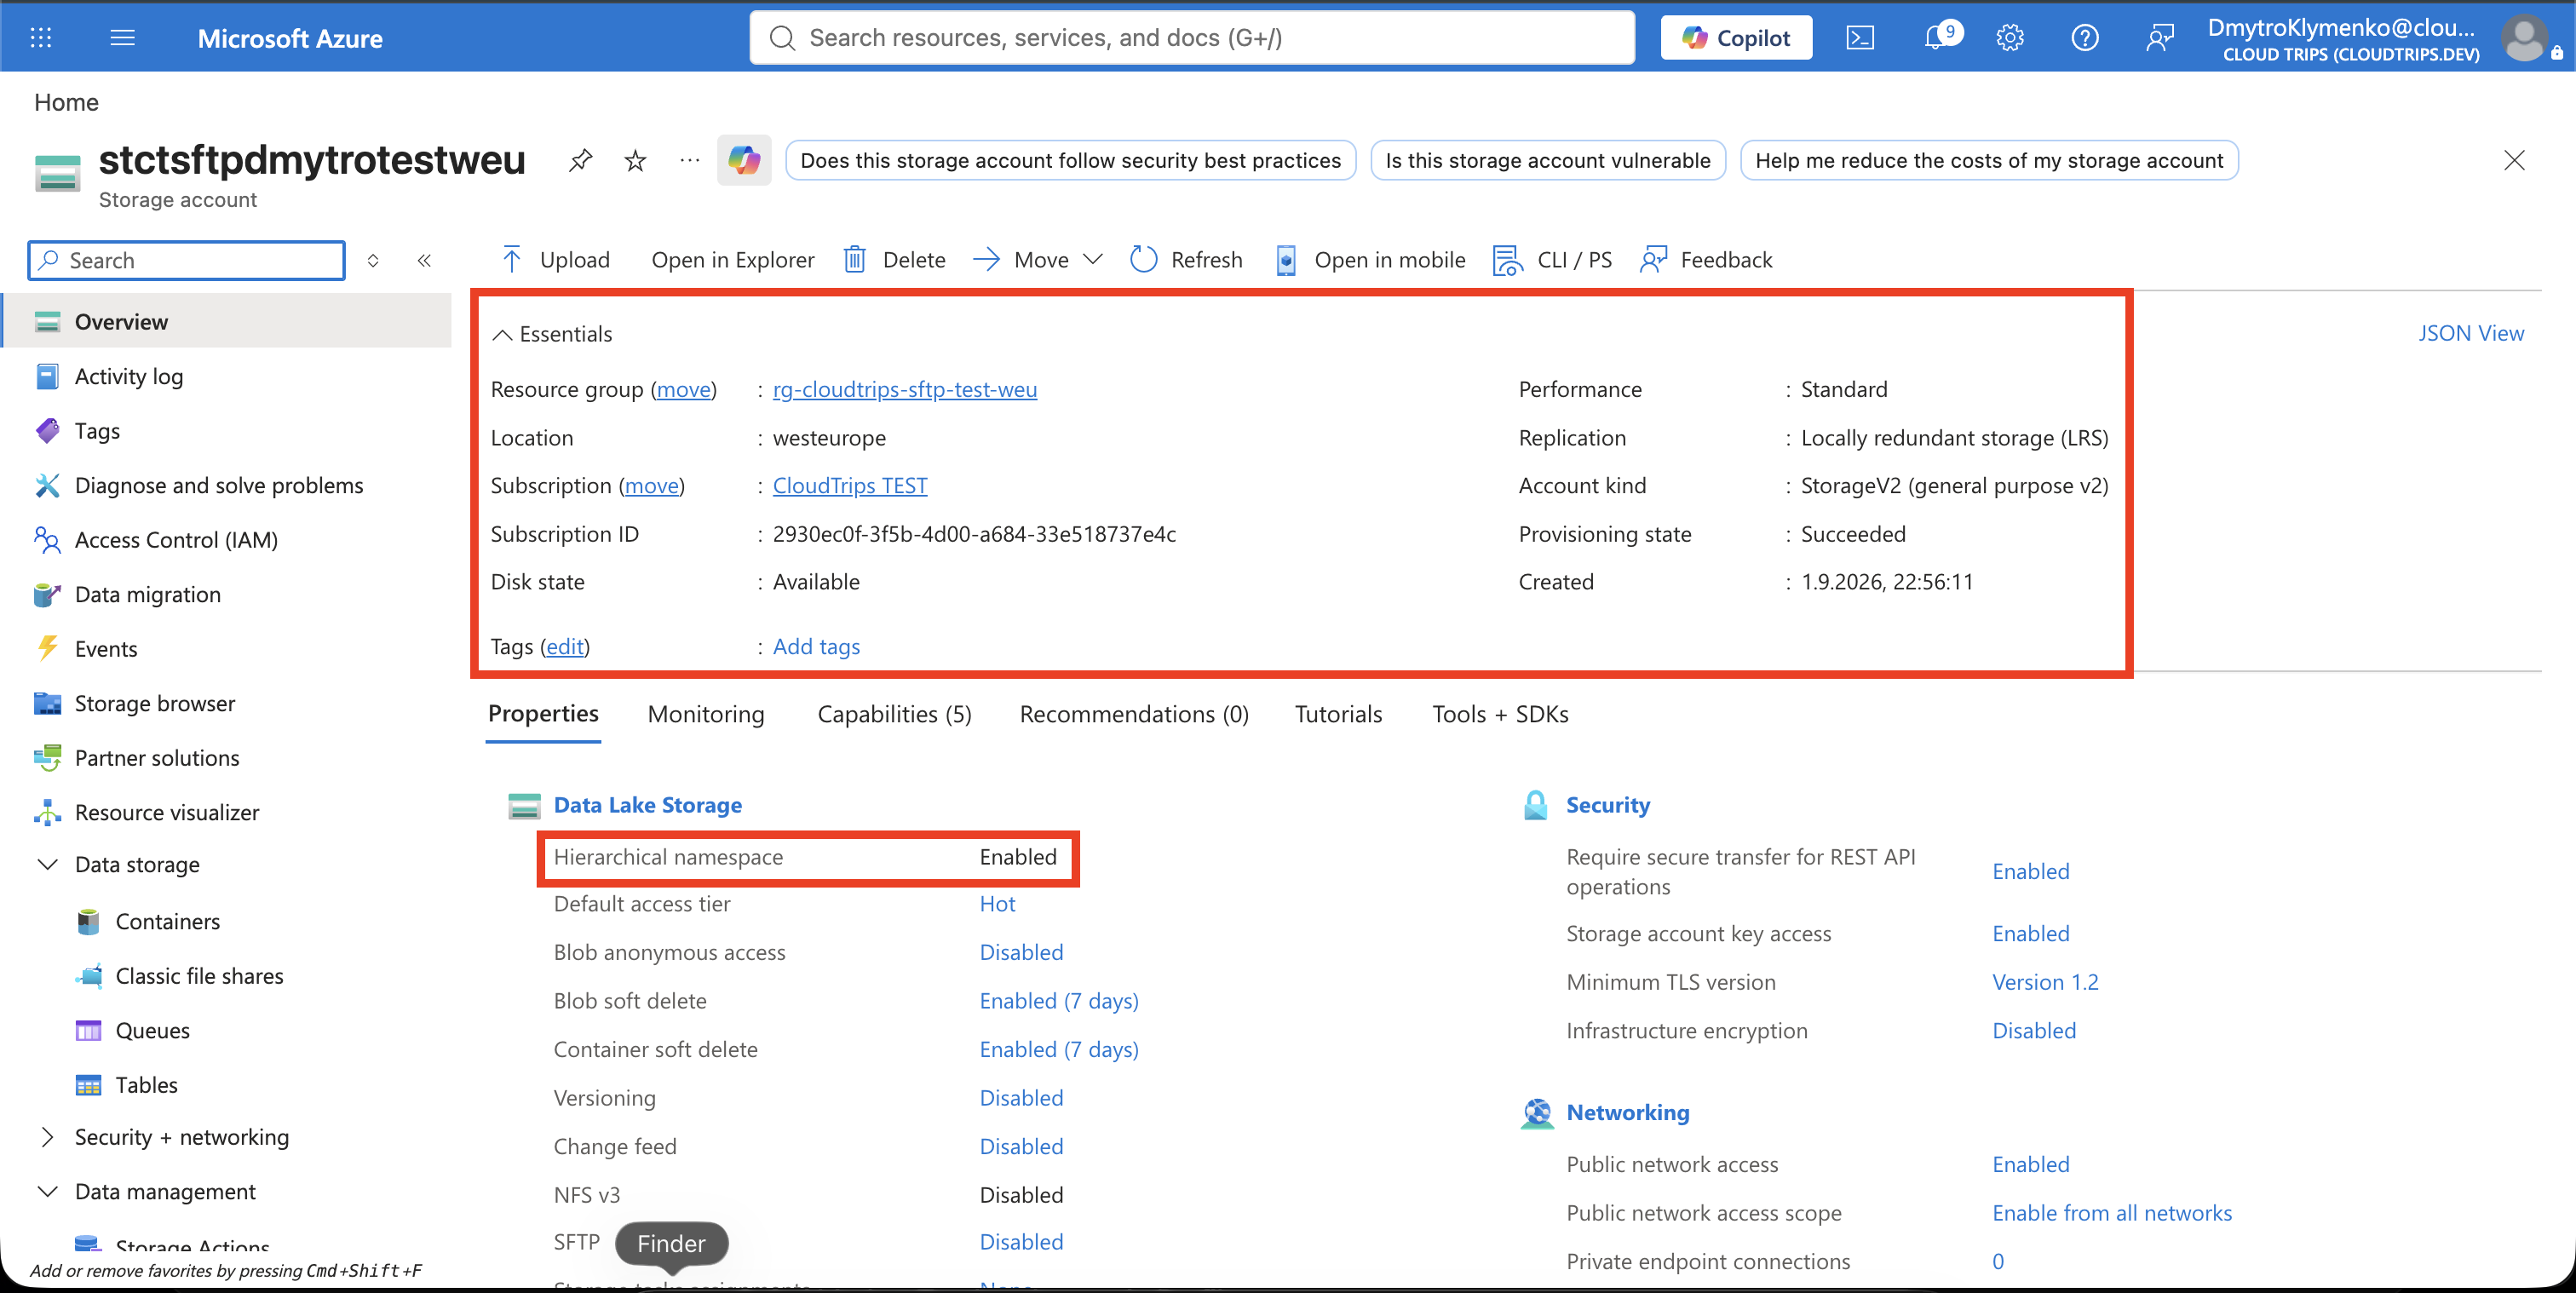Screen dimensions: 2576x1293
Task: Open the Azure portal apps grid icon
Action: click(x=41, y=38)
